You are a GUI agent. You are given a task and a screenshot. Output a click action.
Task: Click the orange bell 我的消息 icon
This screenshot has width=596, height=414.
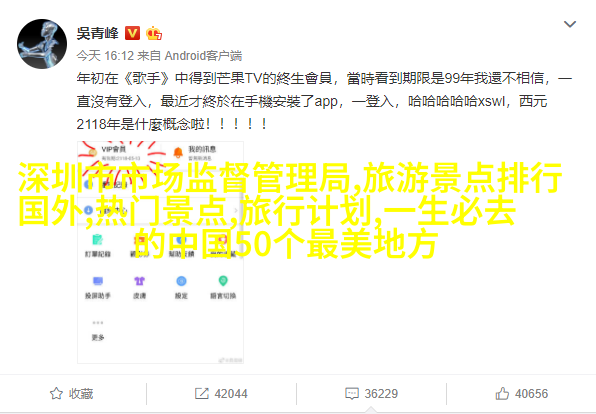pyautogui.click(x=178, y=152)
